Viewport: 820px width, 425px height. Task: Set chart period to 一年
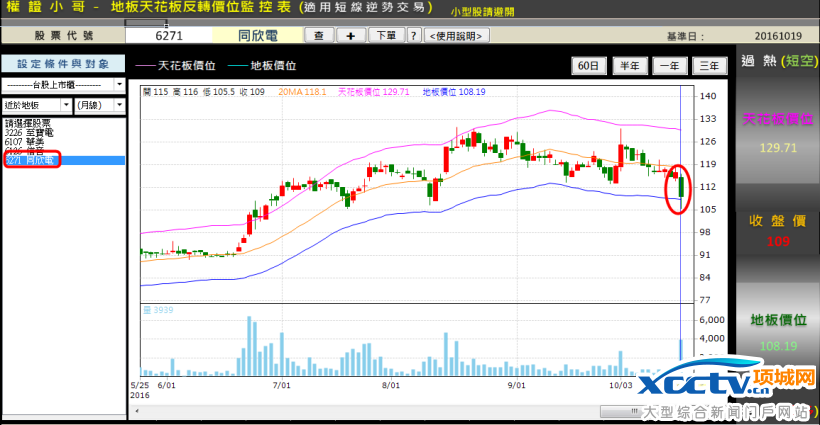click(670, 66)
